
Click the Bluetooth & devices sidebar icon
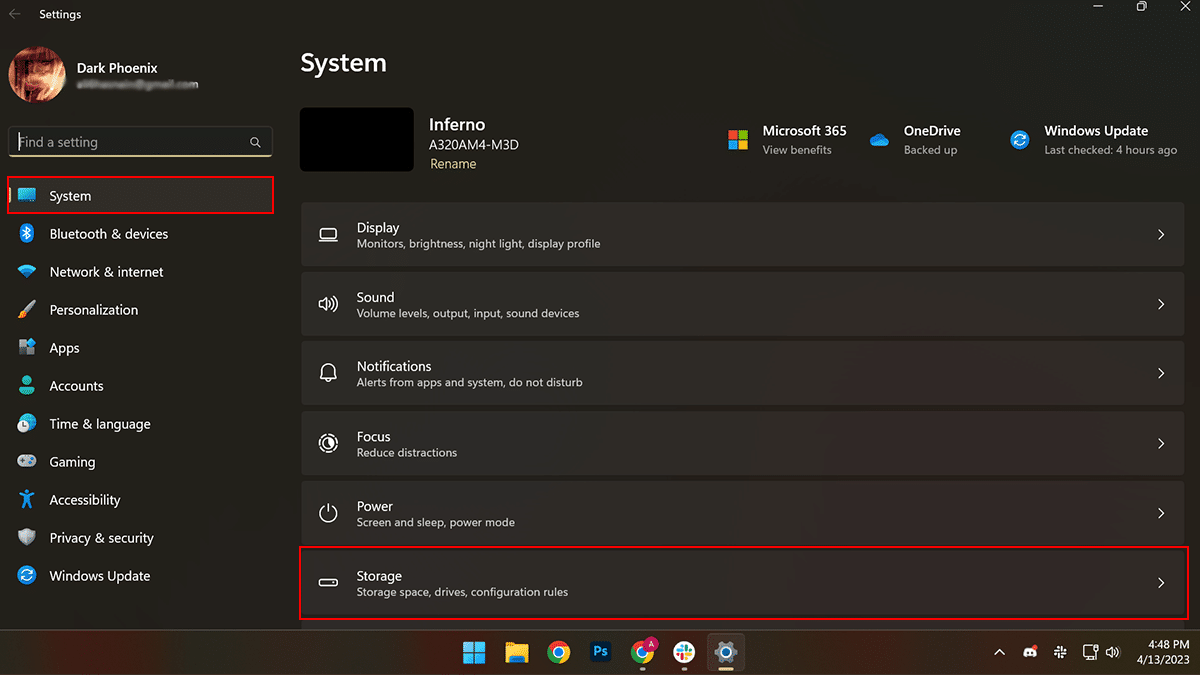point(27,234)
